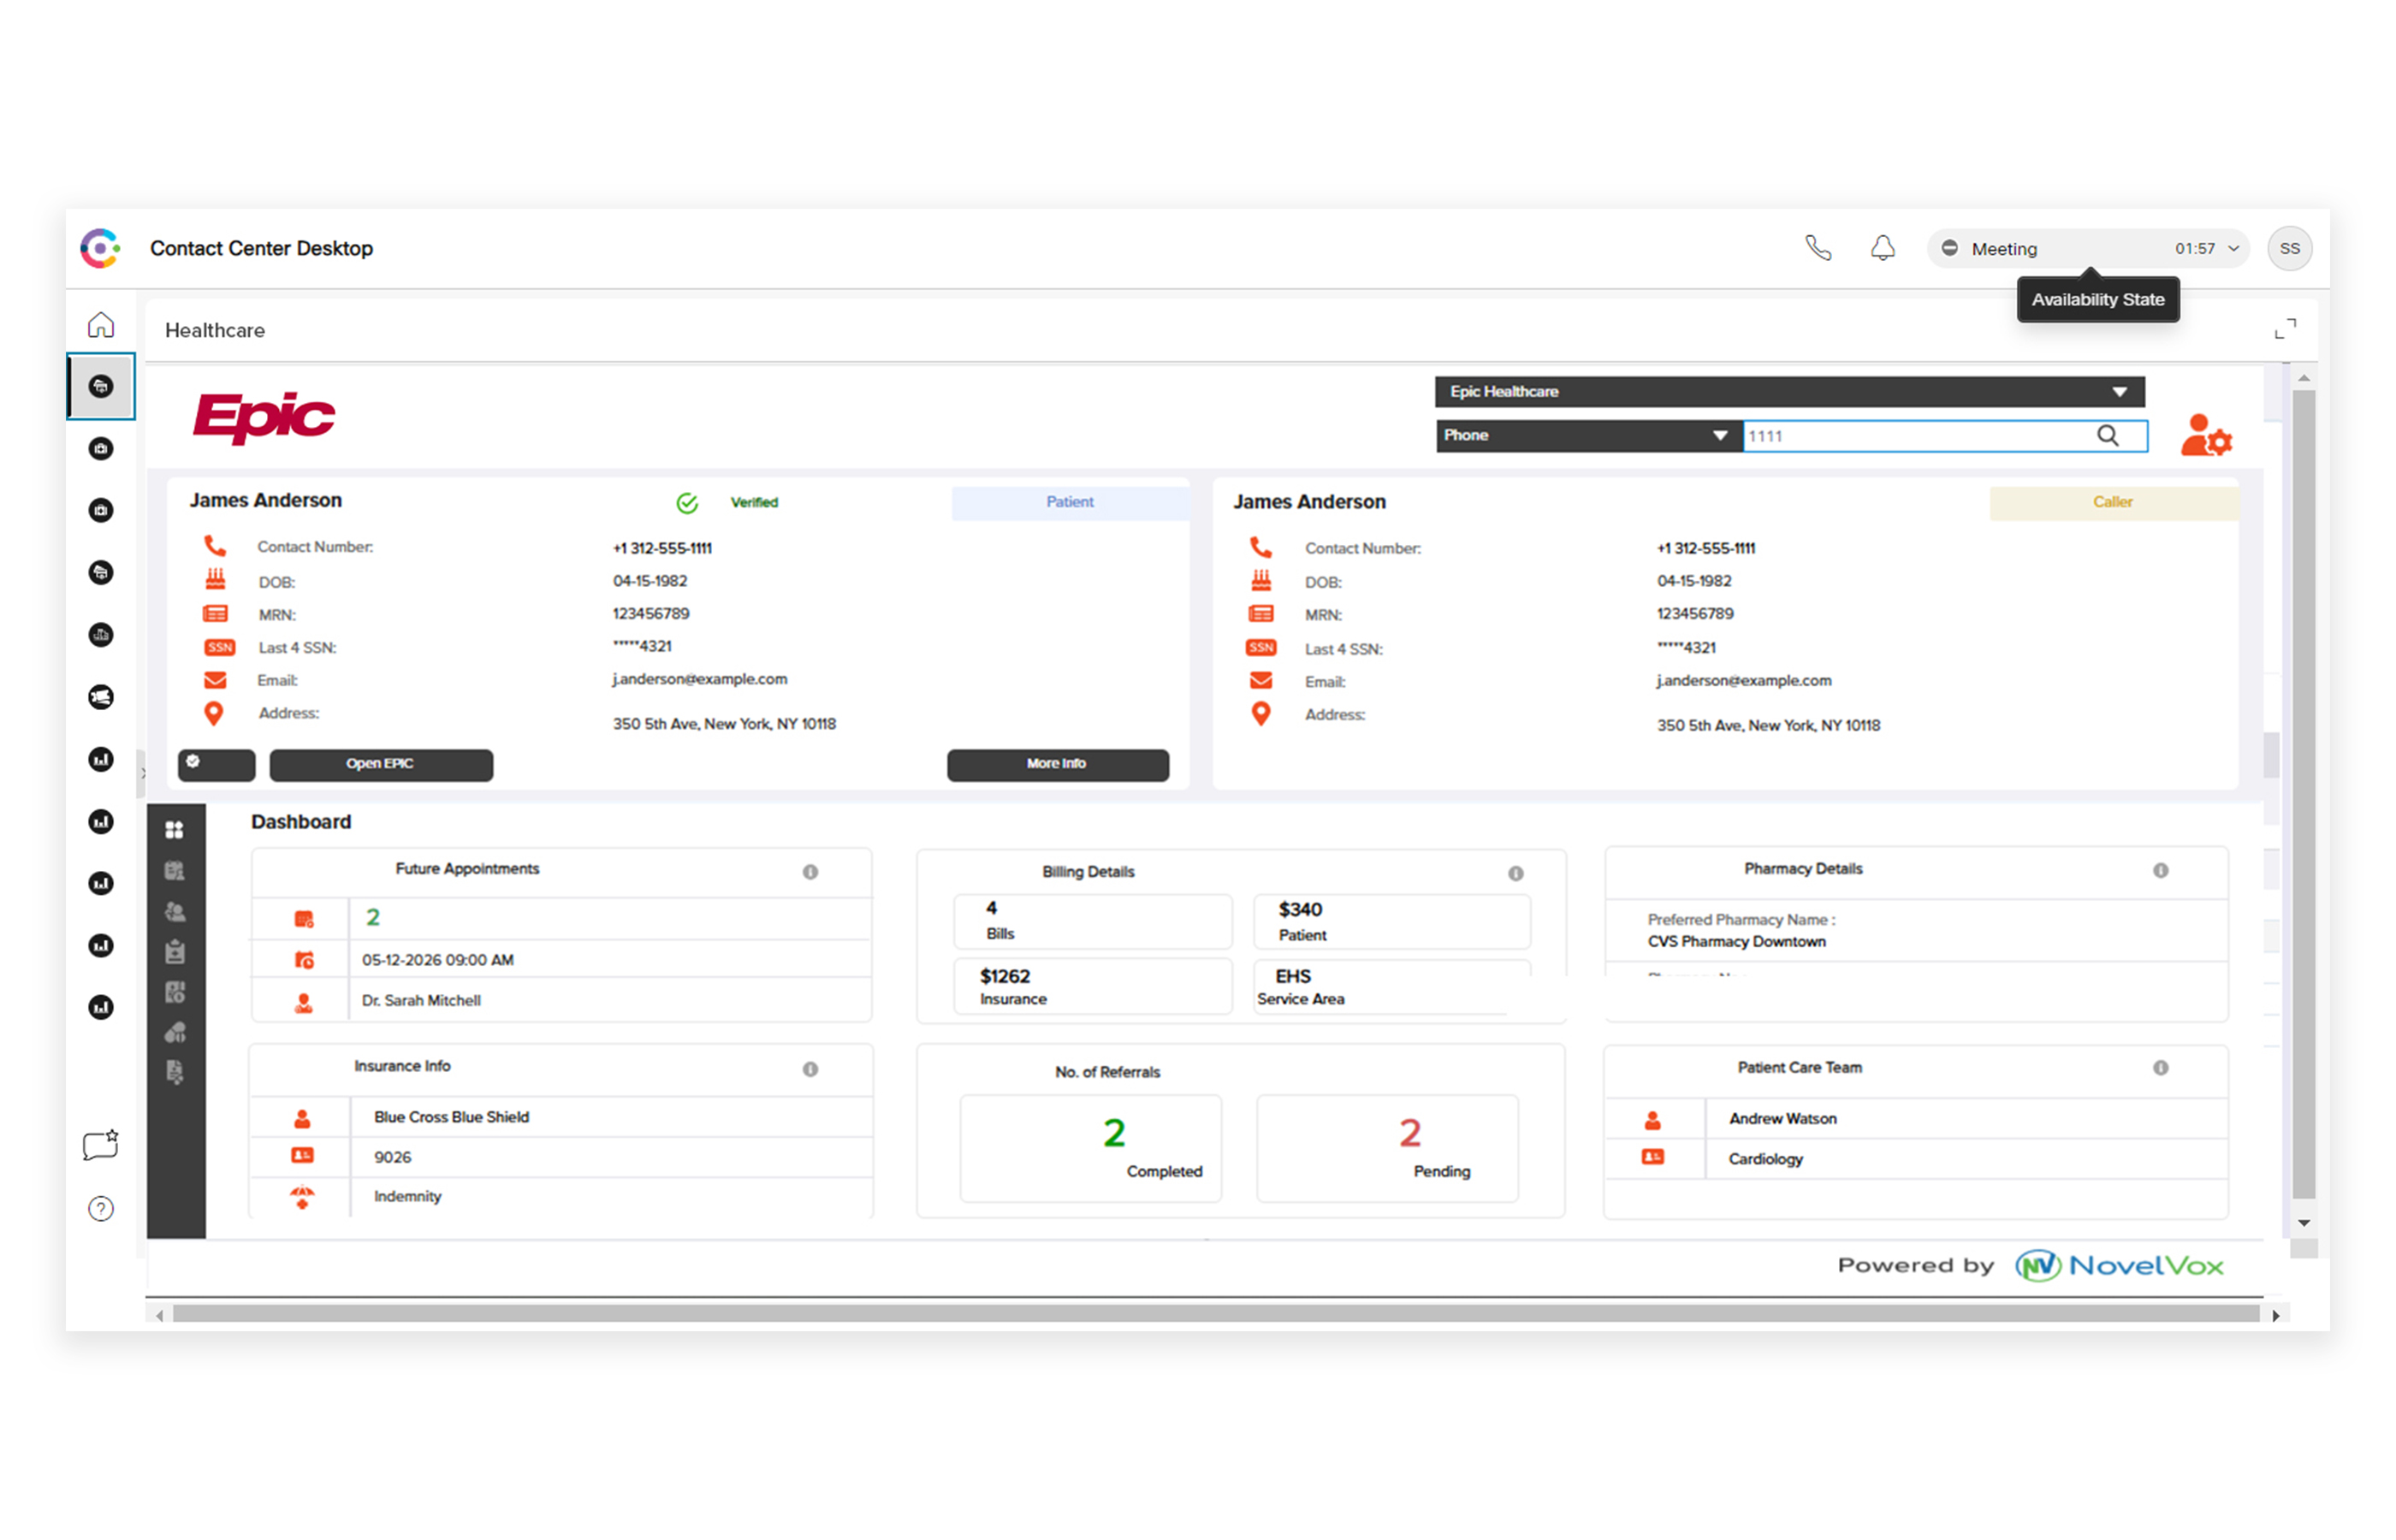Screen dimensions: 2396x1540
Task: Open the people group icon in the dark sidebar
Action: click(x=175, y=912)
